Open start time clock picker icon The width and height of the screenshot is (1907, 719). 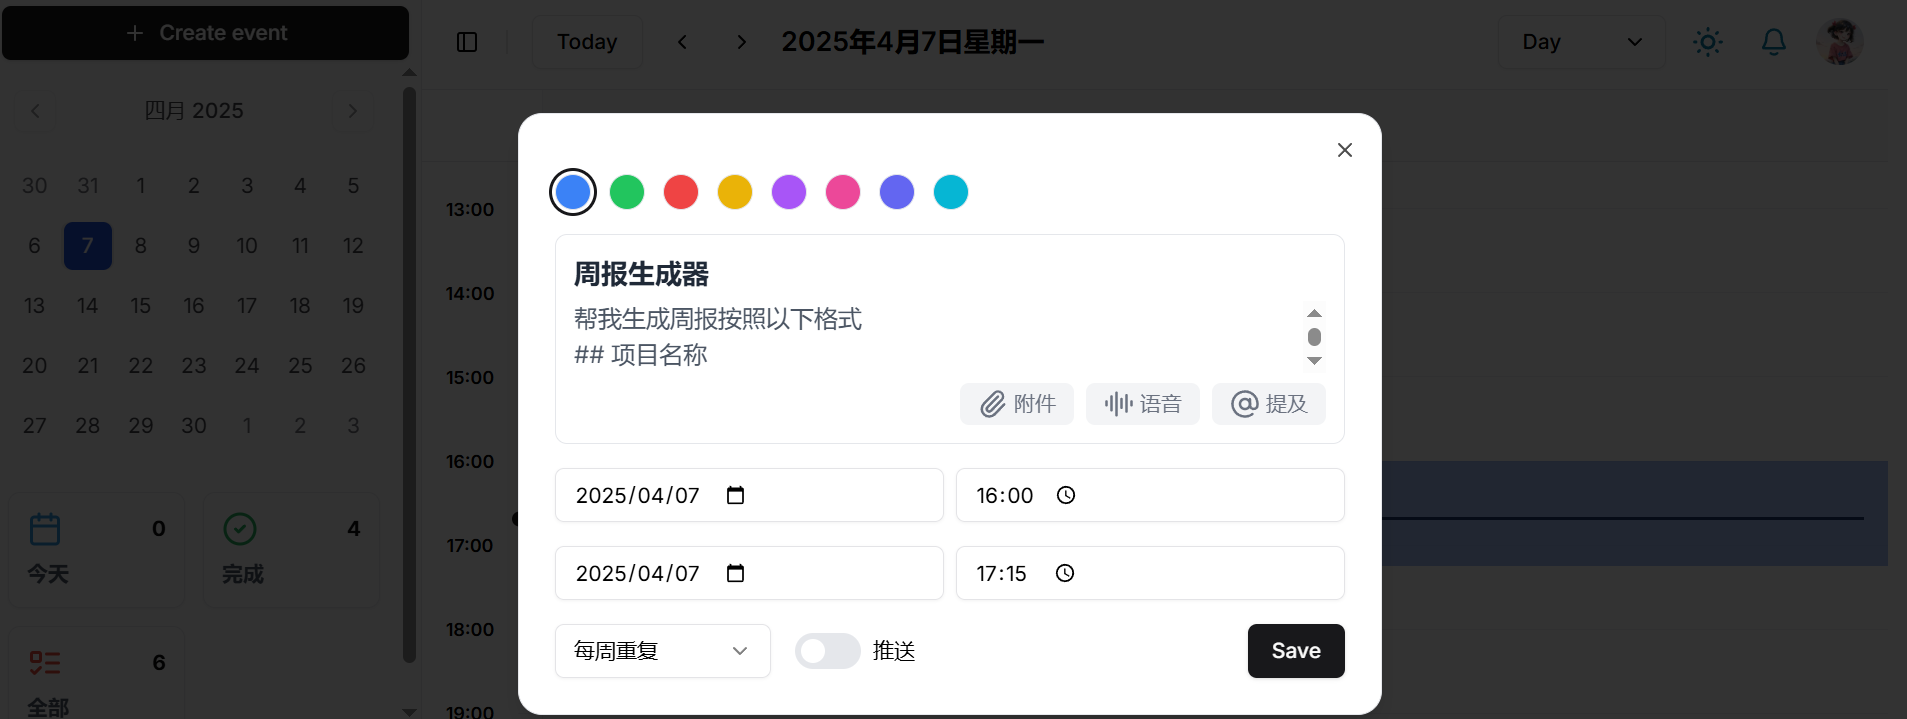coord(1066,495)
